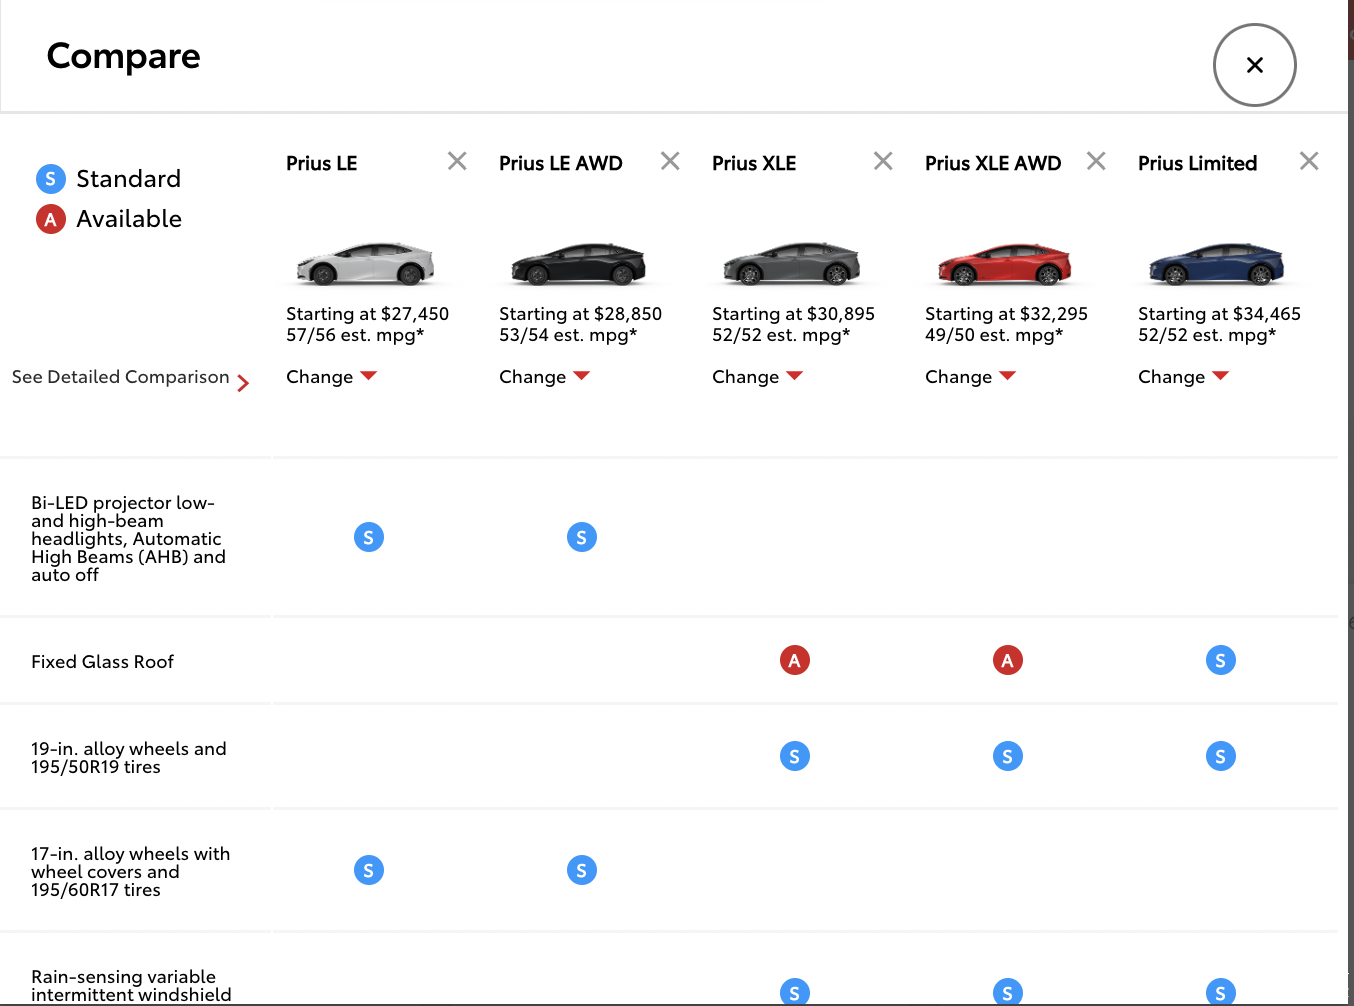Remove Prius XLE column with its X icon
This screenshot has height=1006, width=1354.
click(883, 161)
